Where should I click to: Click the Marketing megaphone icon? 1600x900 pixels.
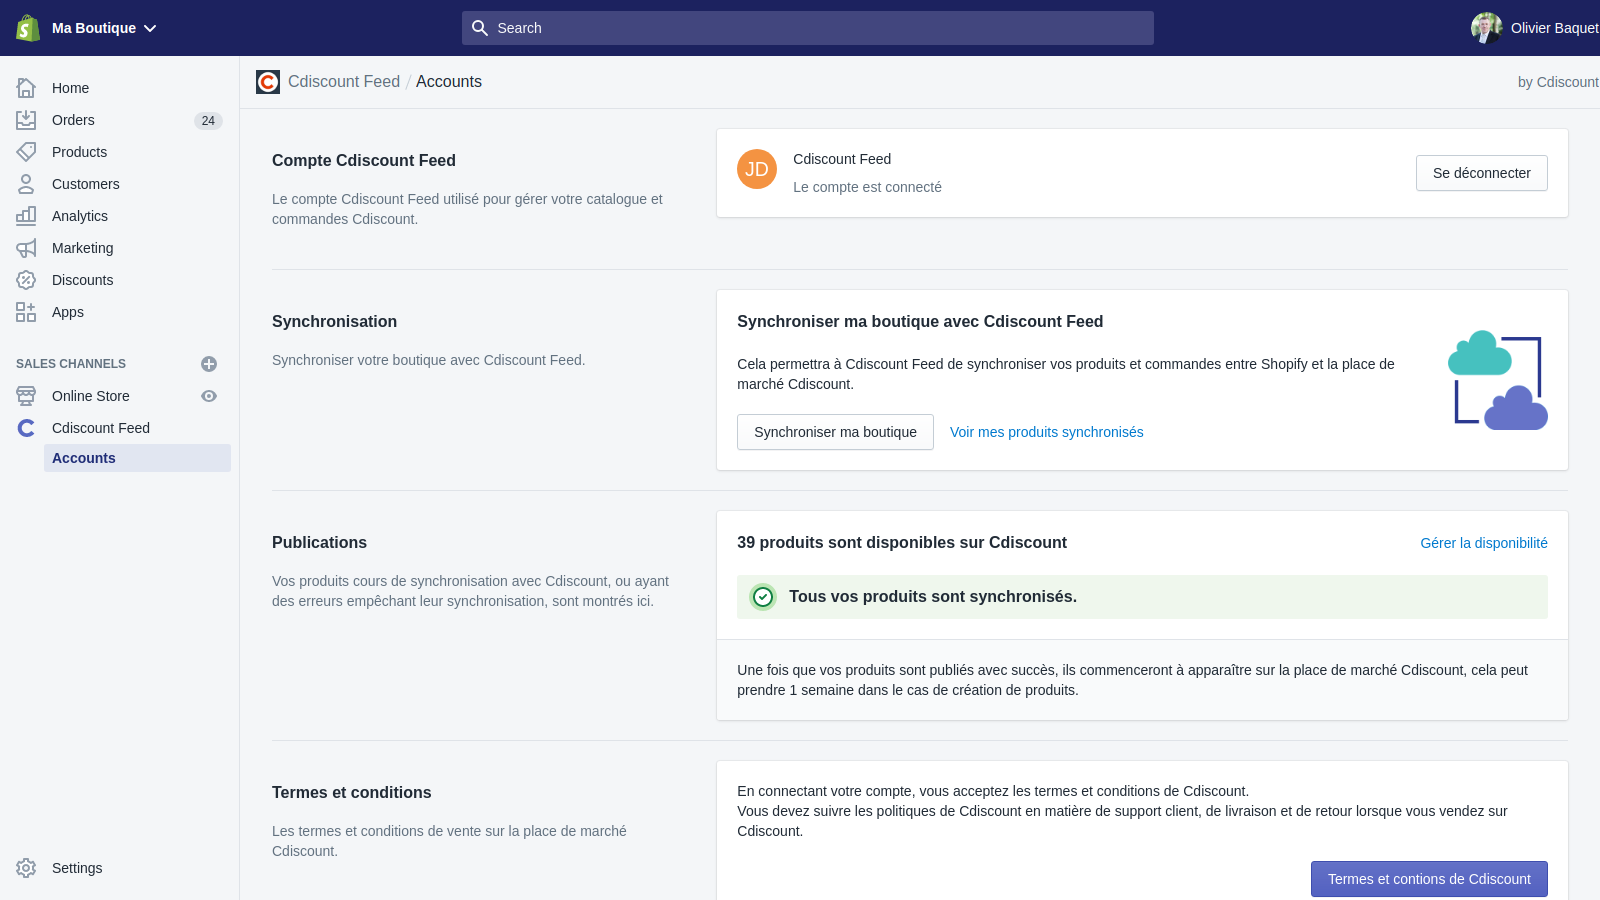coord(26,248)
